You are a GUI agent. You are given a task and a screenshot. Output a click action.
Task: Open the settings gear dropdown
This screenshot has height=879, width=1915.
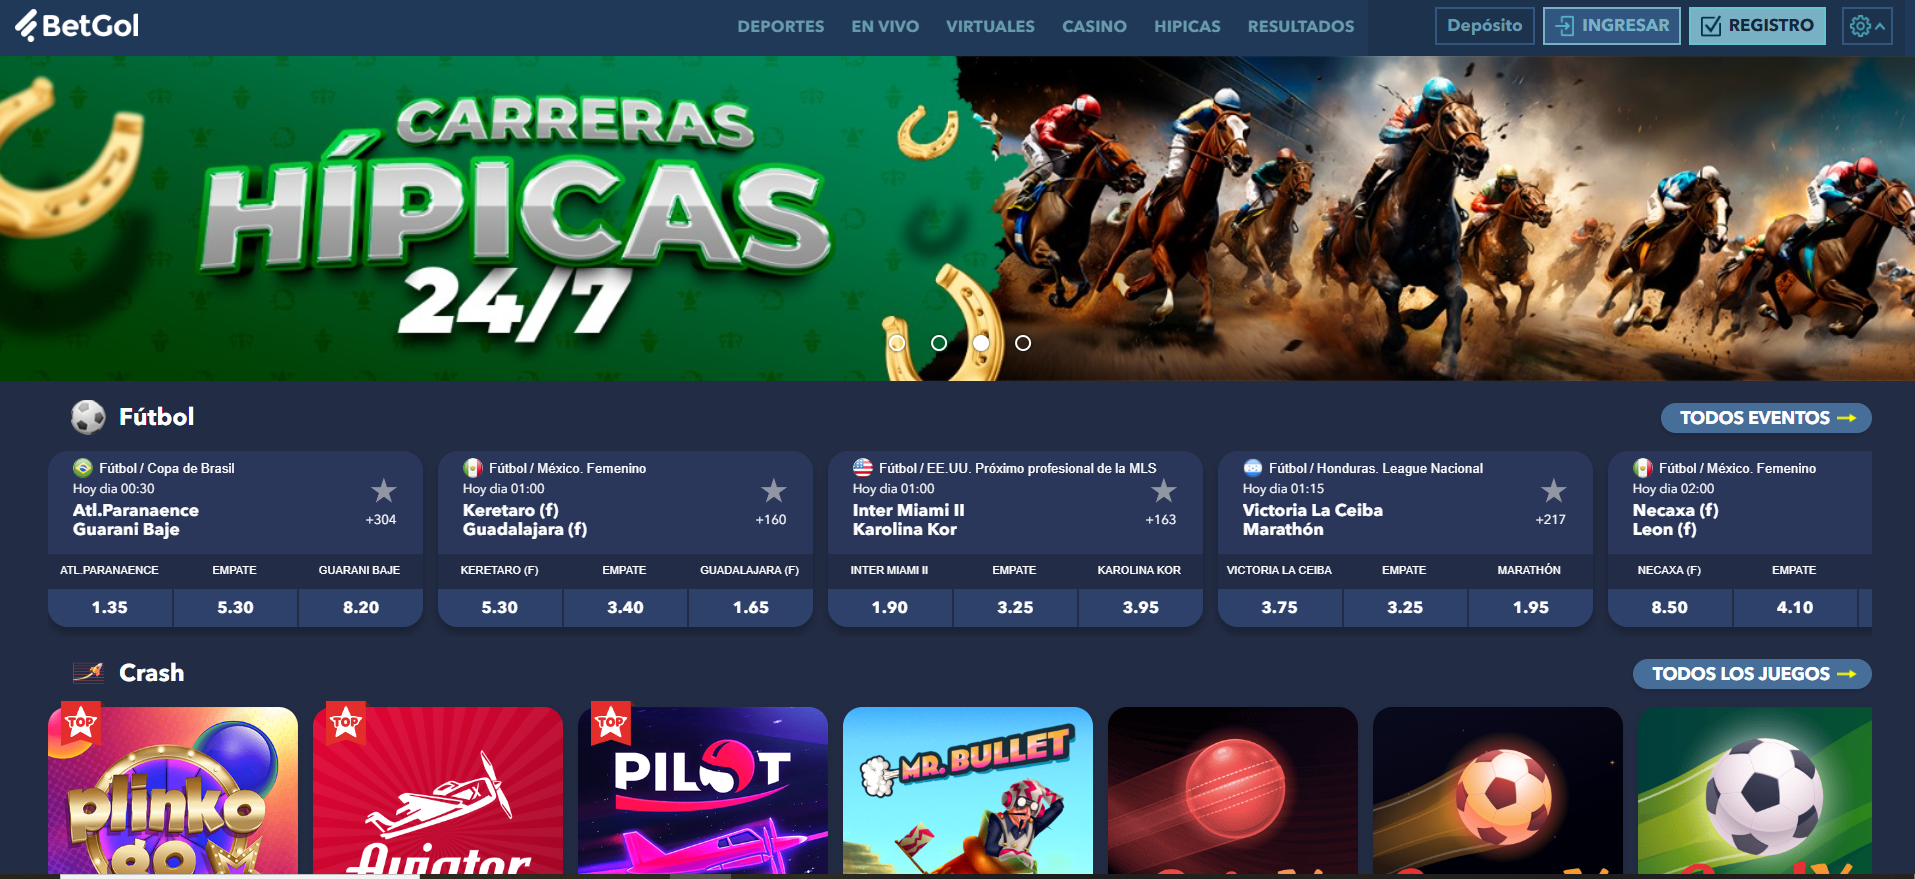(1867, 26)
